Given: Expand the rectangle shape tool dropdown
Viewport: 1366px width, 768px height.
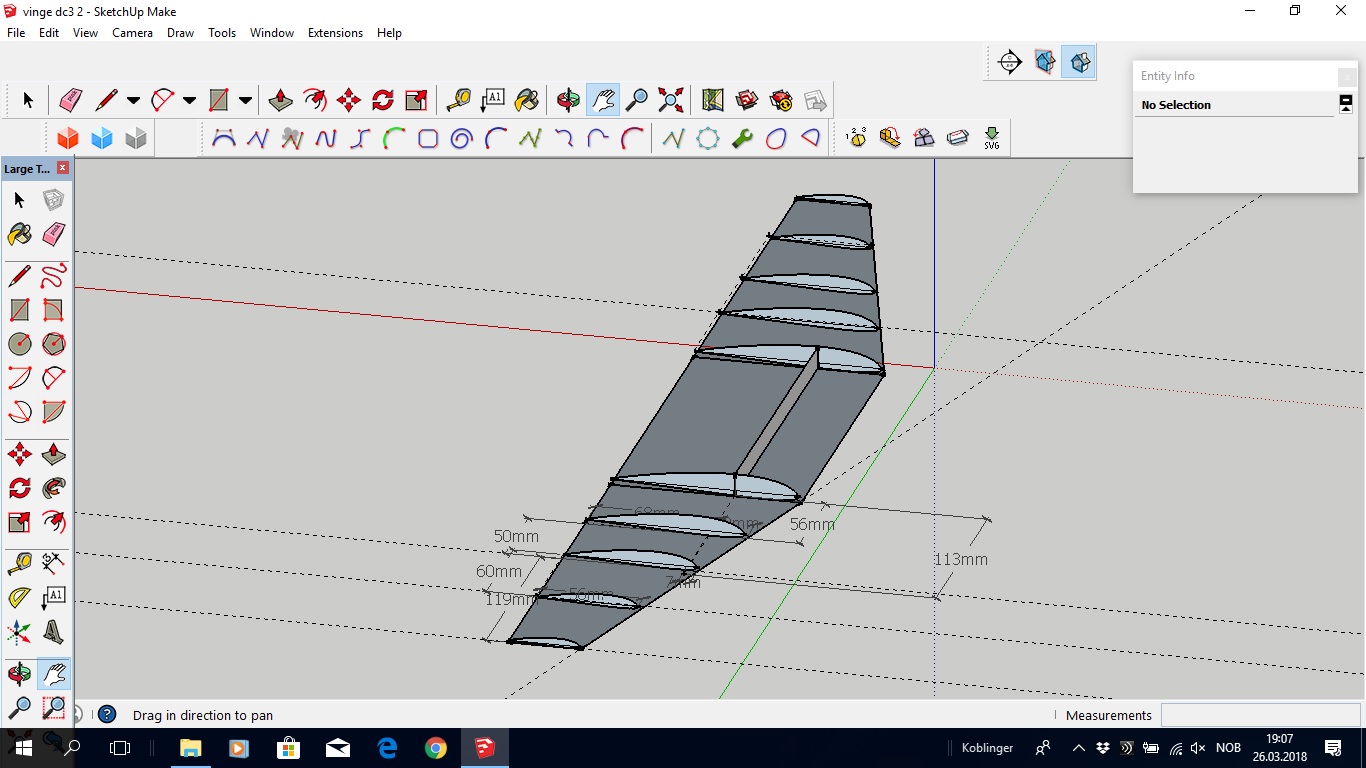Looking at the screenshot, I should pyautogui.click(x=245, y=100).
